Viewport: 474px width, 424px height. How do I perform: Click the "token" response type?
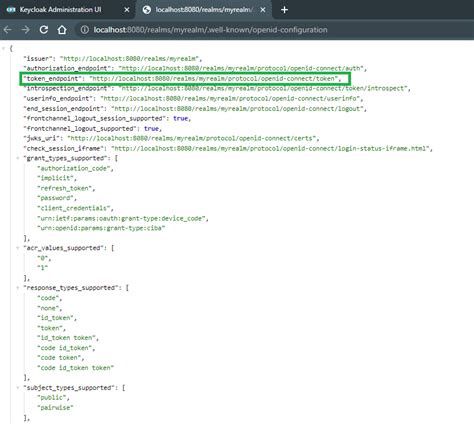[50, 328]
